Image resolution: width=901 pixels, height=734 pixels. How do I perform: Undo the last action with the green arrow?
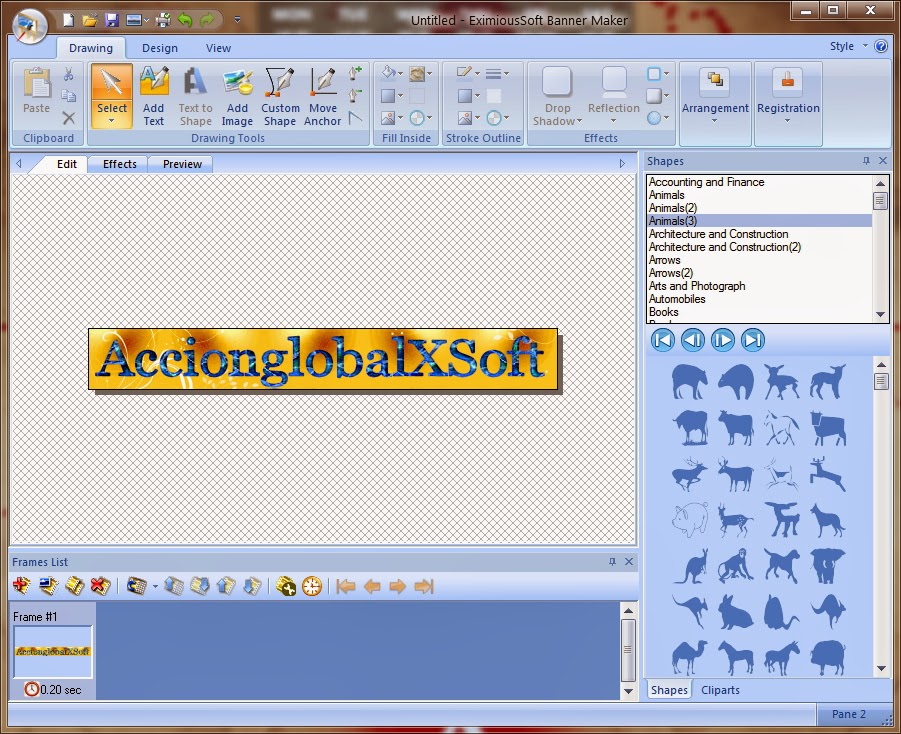pos(185,20)
